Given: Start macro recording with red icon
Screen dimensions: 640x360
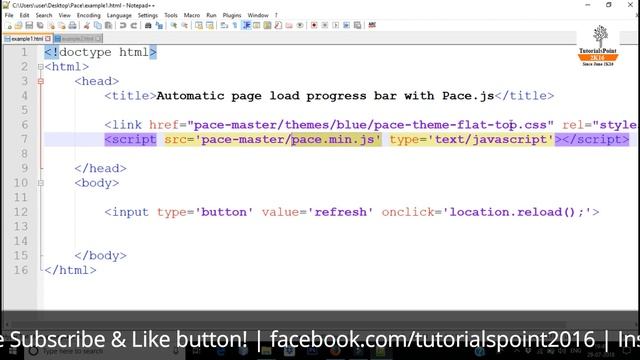Looking at the screenshot, I should 314,25.
